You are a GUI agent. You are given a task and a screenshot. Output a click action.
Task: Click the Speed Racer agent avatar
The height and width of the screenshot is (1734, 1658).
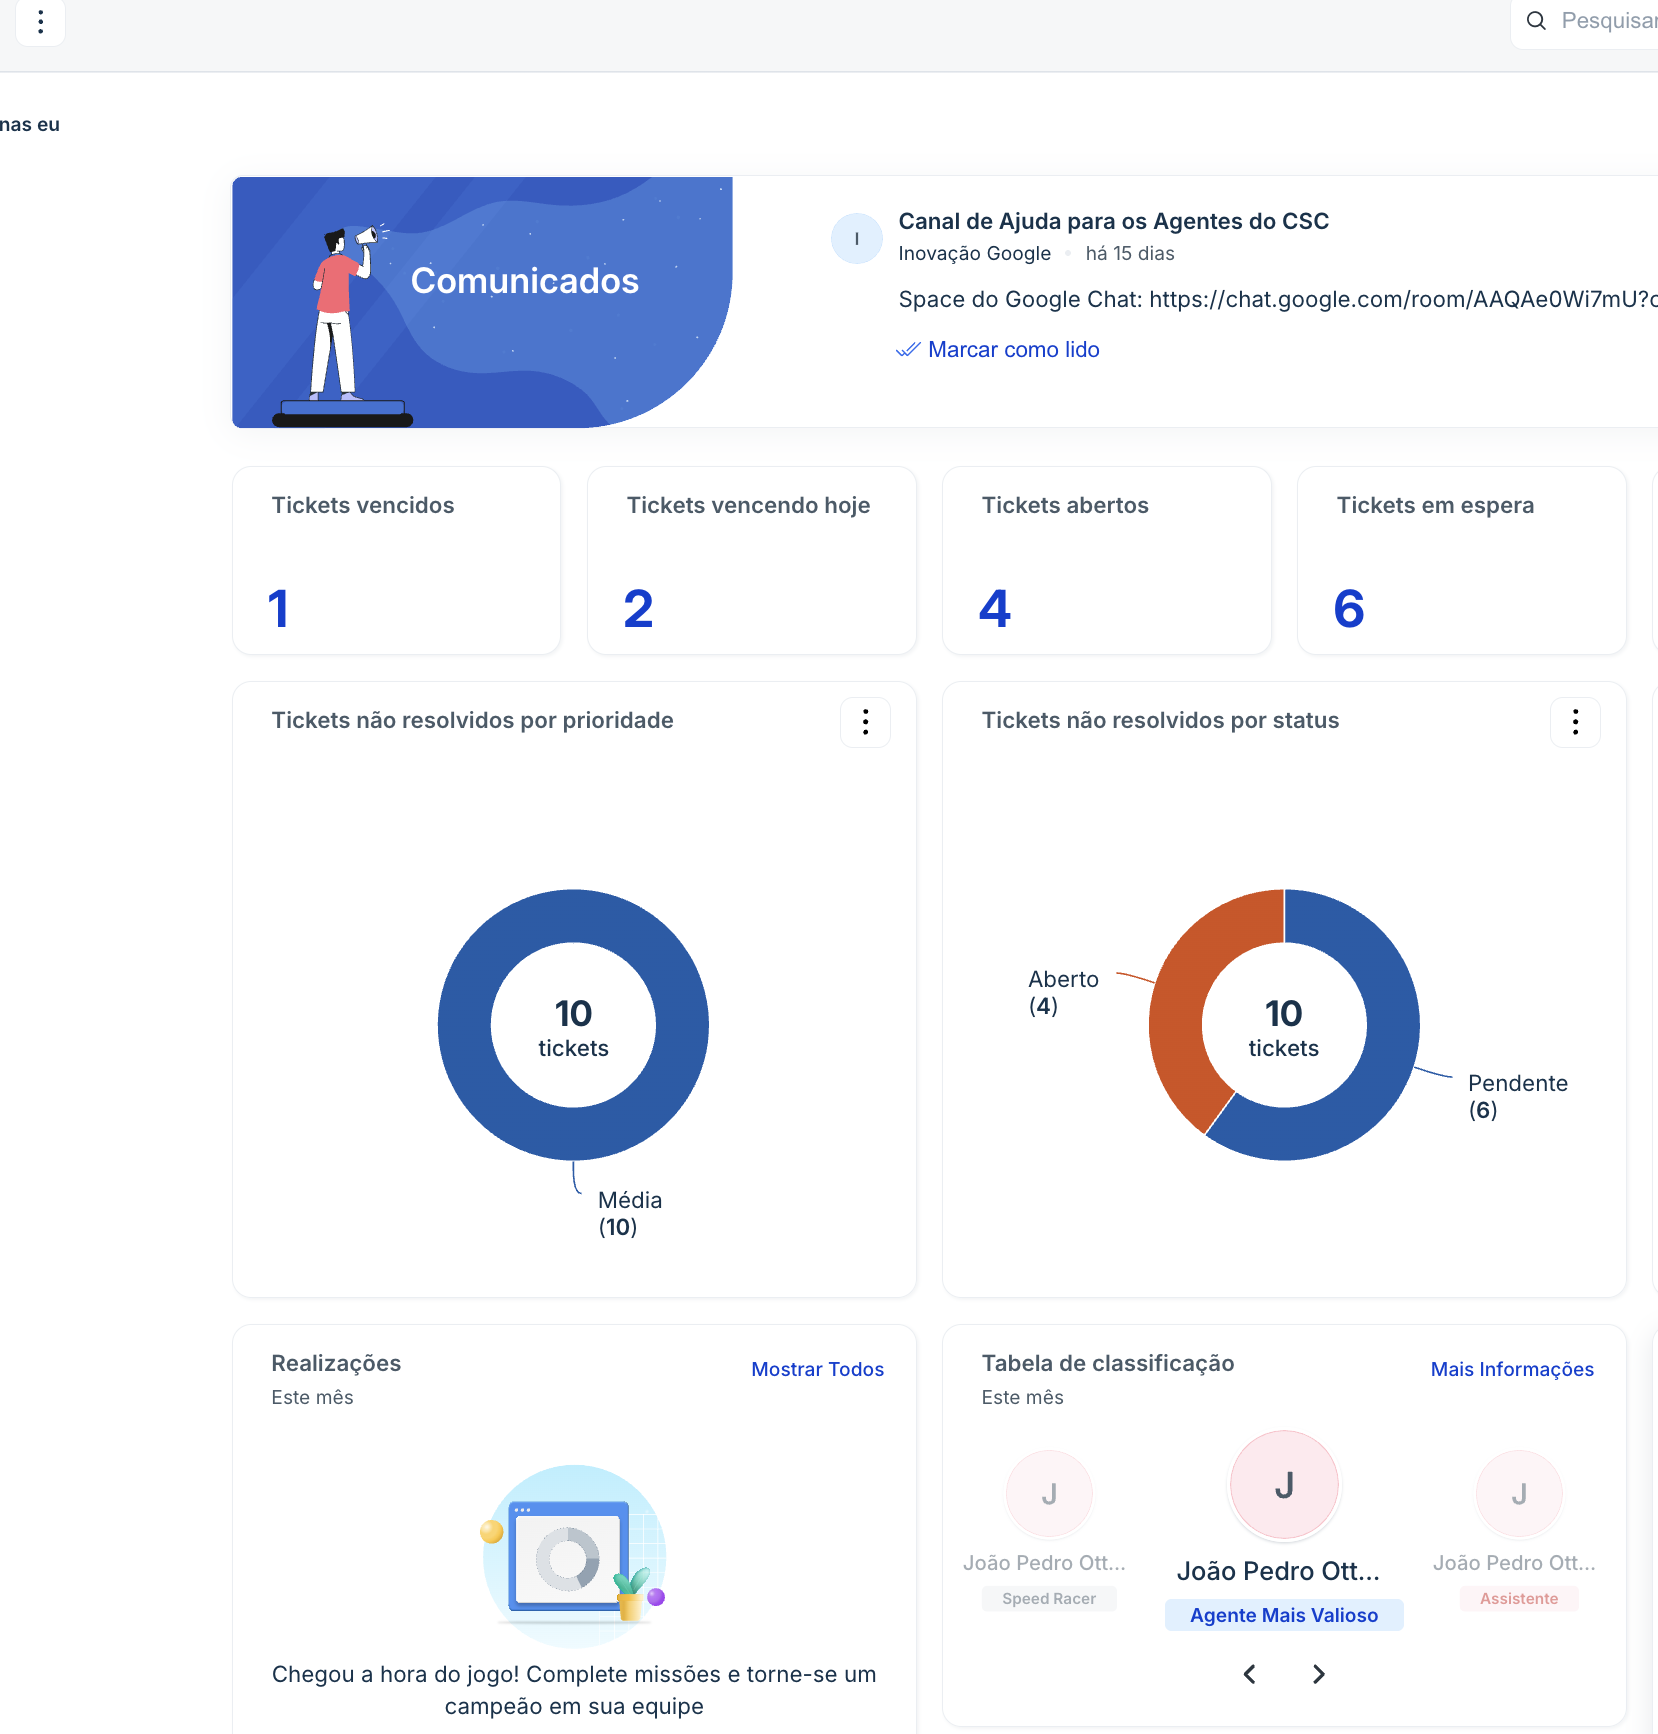coord(1049,1493)
